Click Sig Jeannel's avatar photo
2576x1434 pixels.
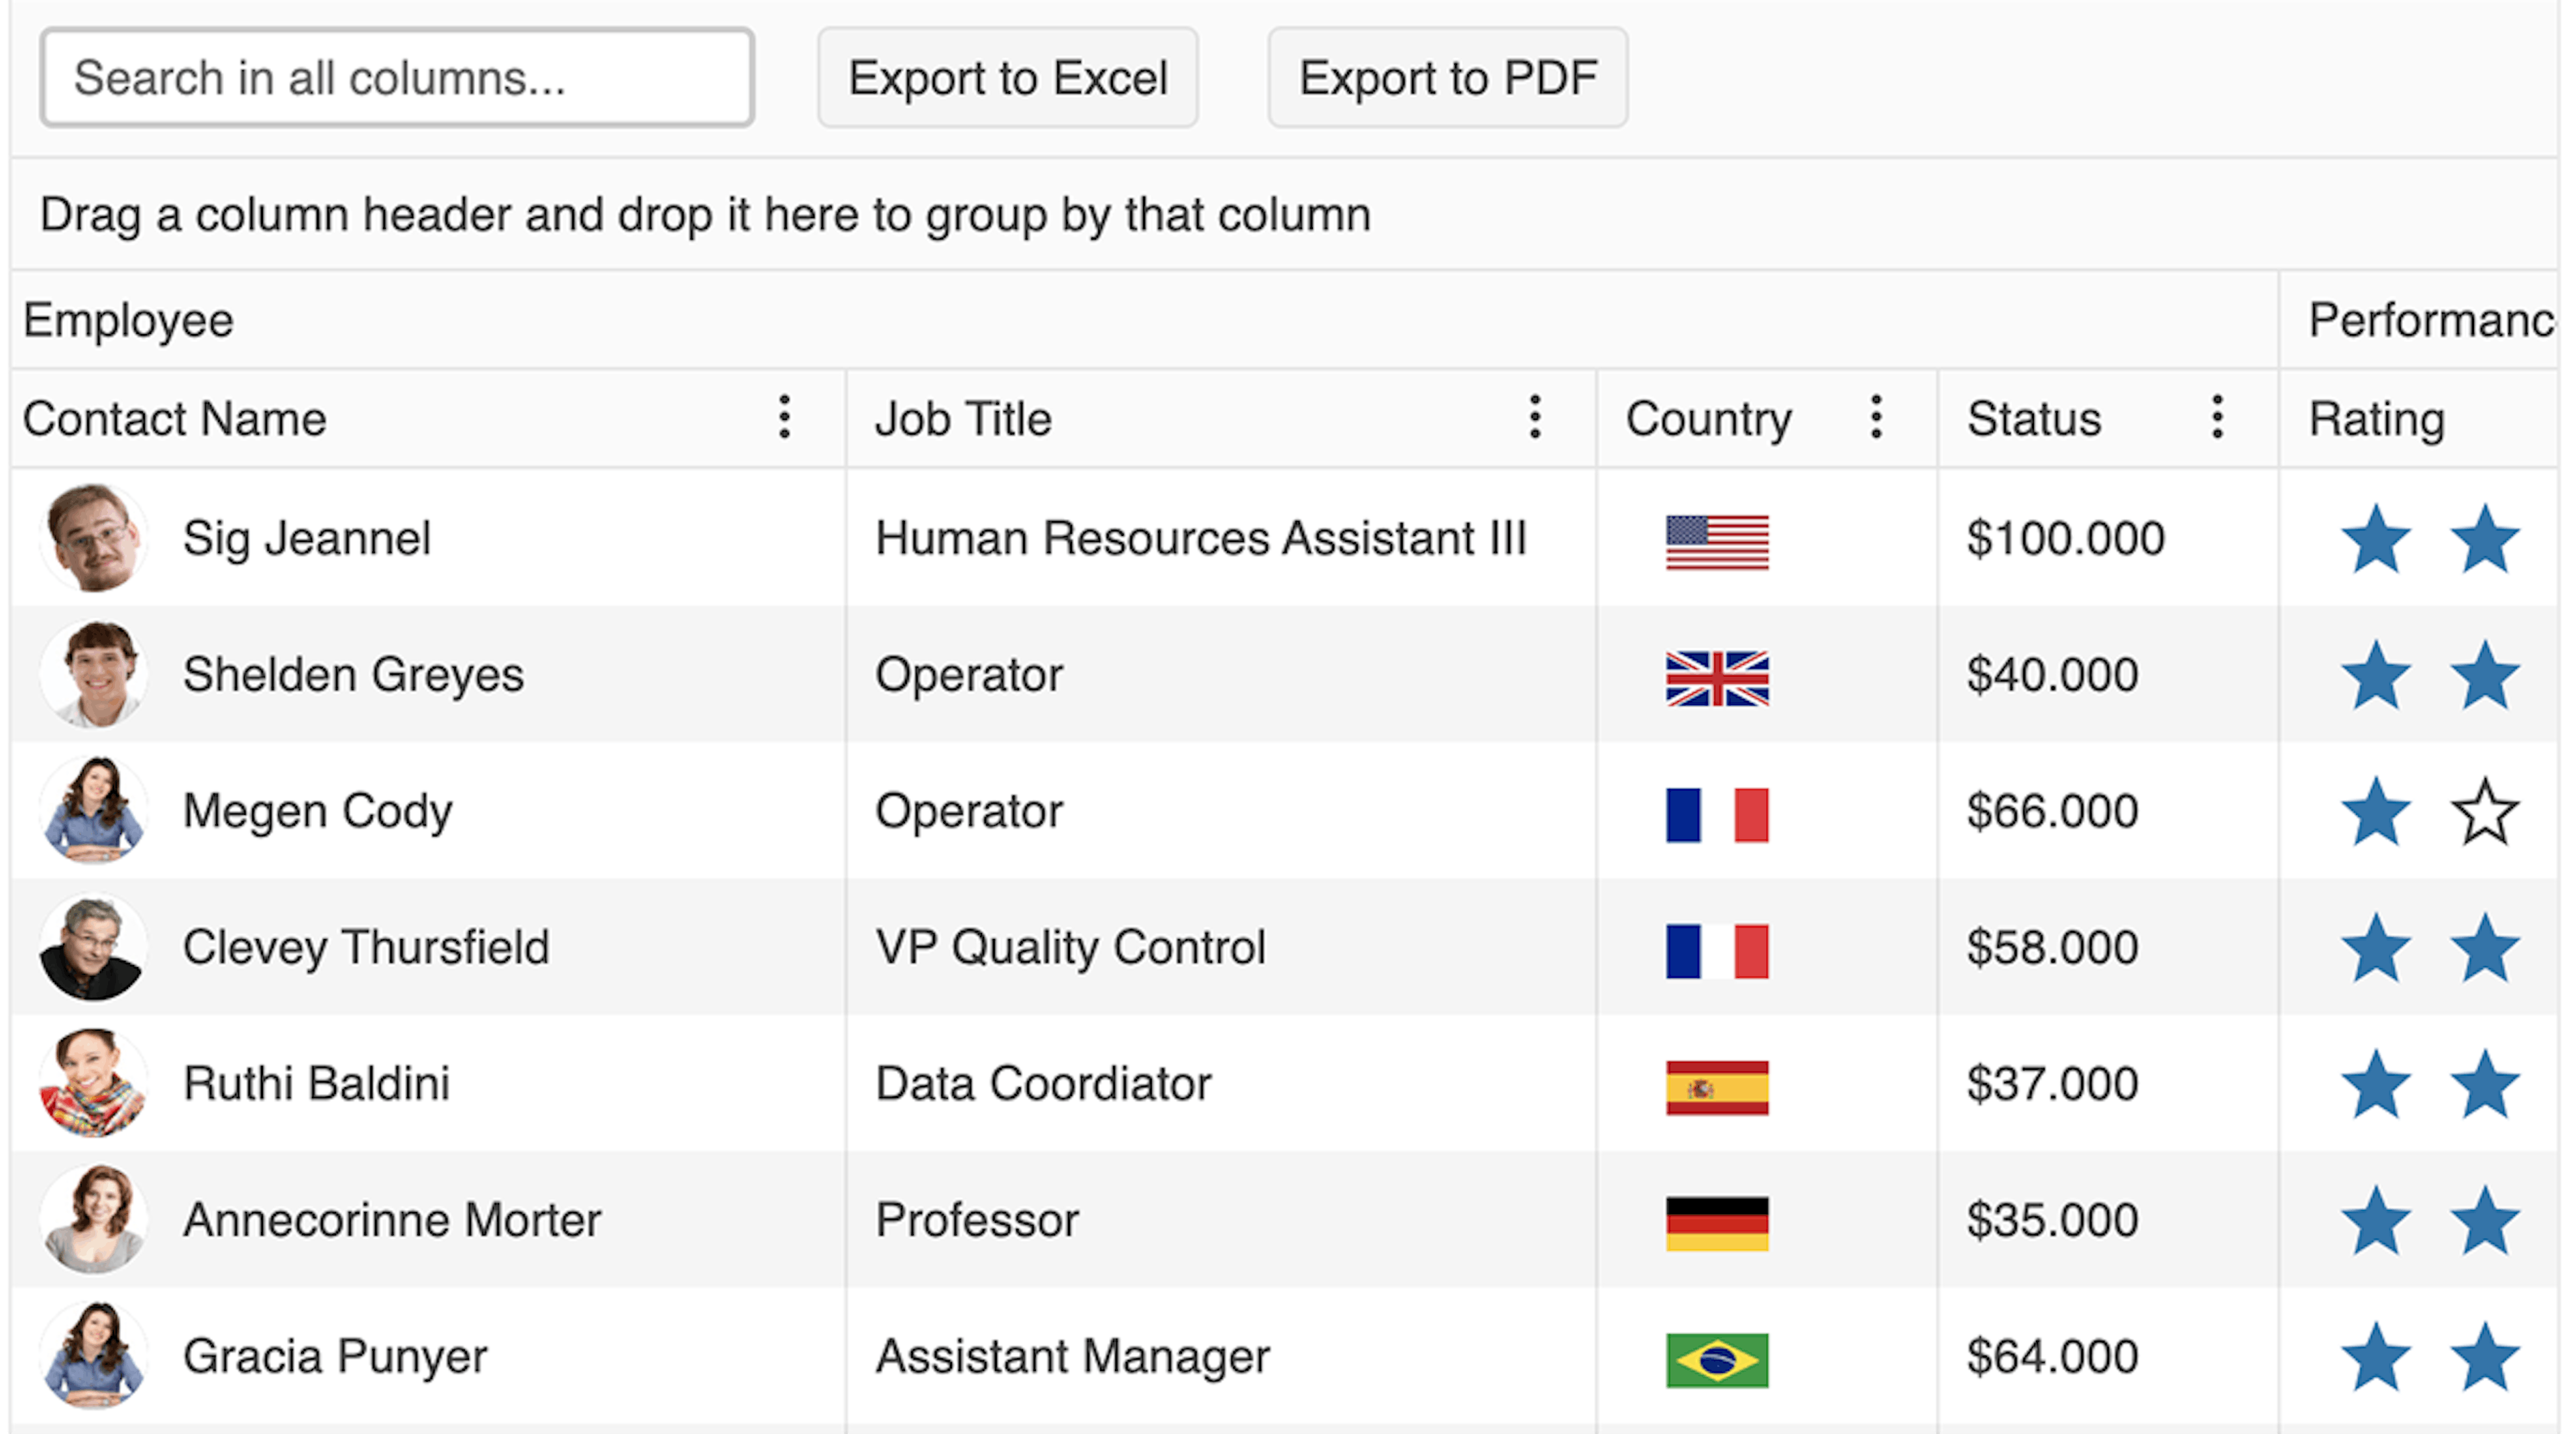pyautogui.click(x=93, y=538)
